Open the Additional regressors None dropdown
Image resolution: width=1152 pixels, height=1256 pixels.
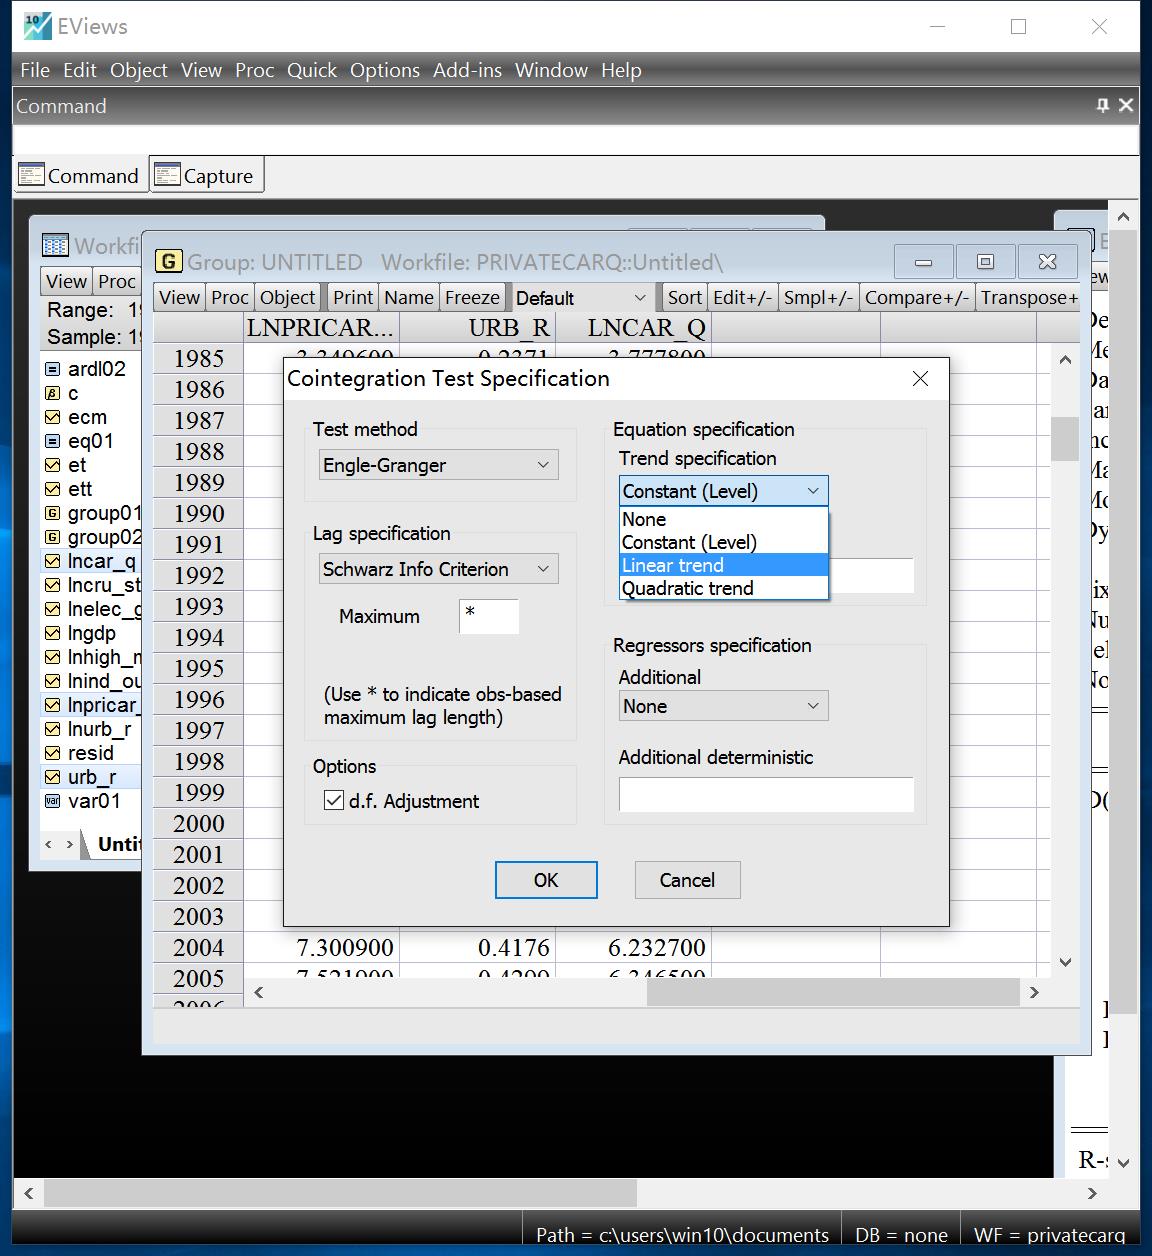point(723,706)
